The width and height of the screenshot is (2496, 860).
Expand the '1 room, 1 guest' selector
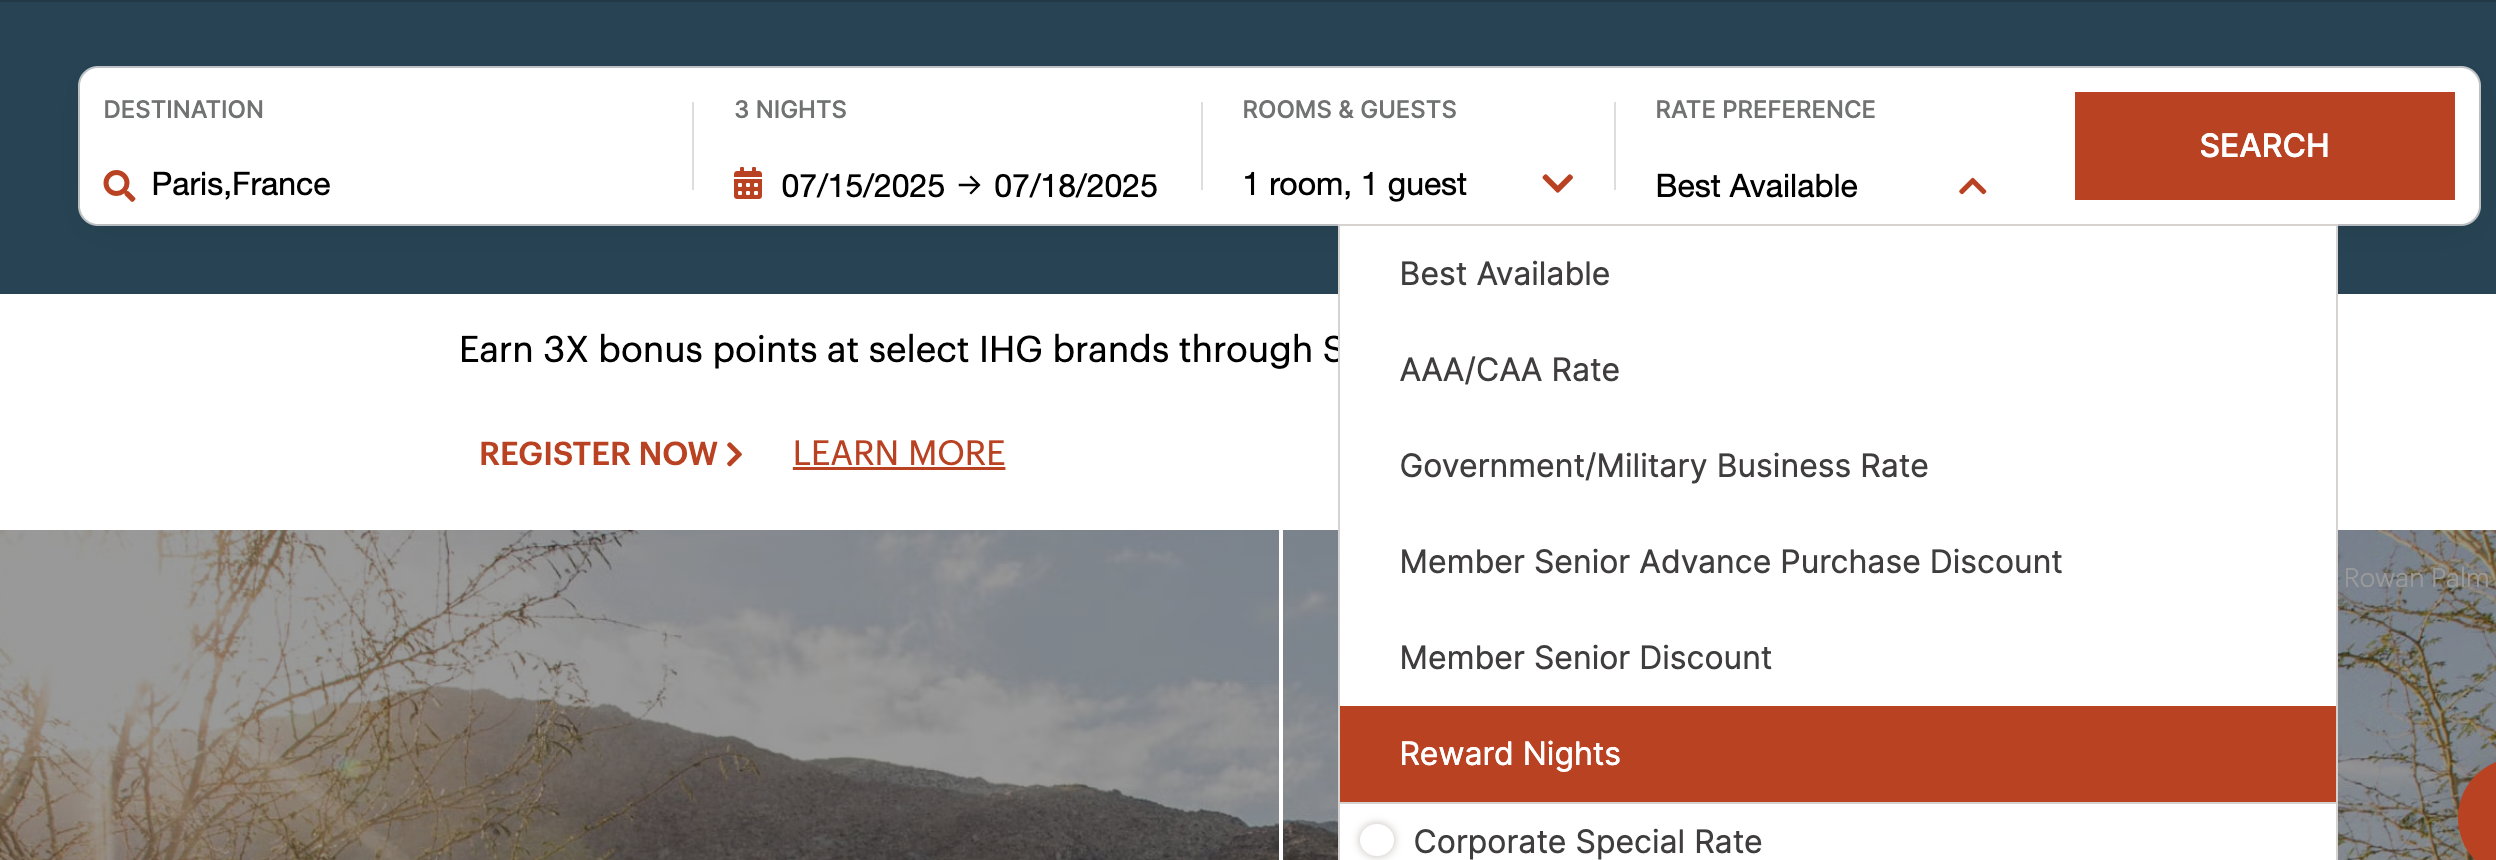[1354, 184]
